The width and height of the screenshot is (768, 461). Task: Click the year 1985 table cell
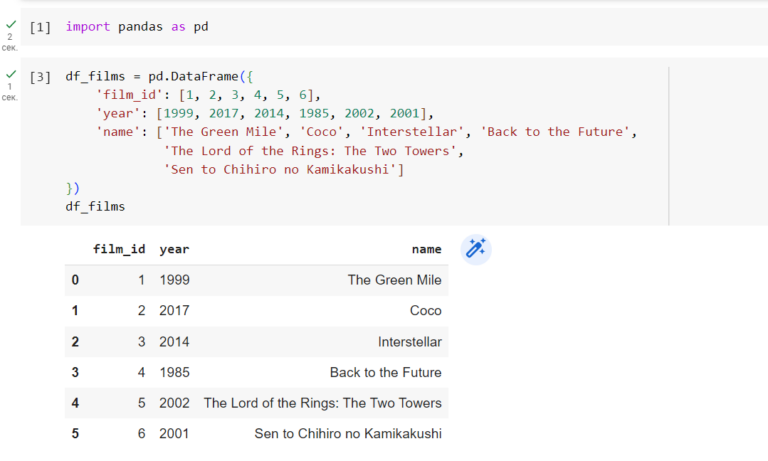pyautogui.click(x=174, y=373)
